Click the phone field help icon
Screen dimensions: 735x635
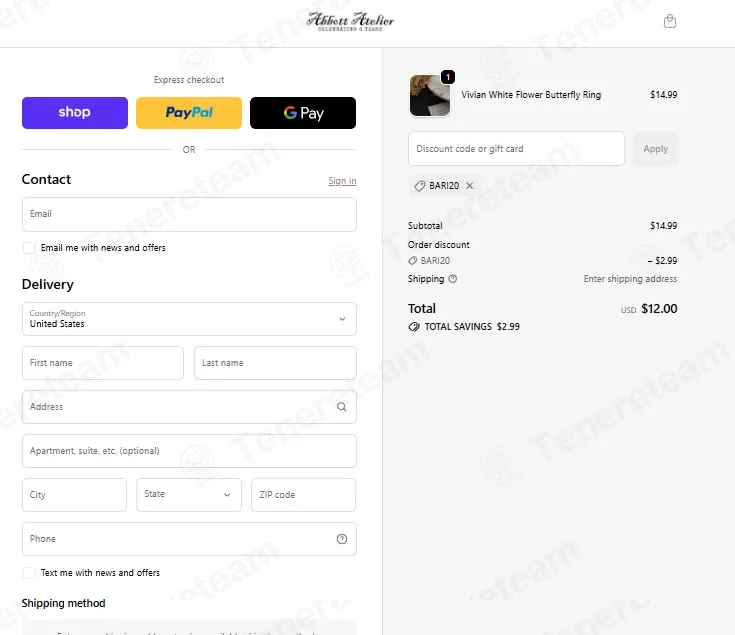point(342,539)
